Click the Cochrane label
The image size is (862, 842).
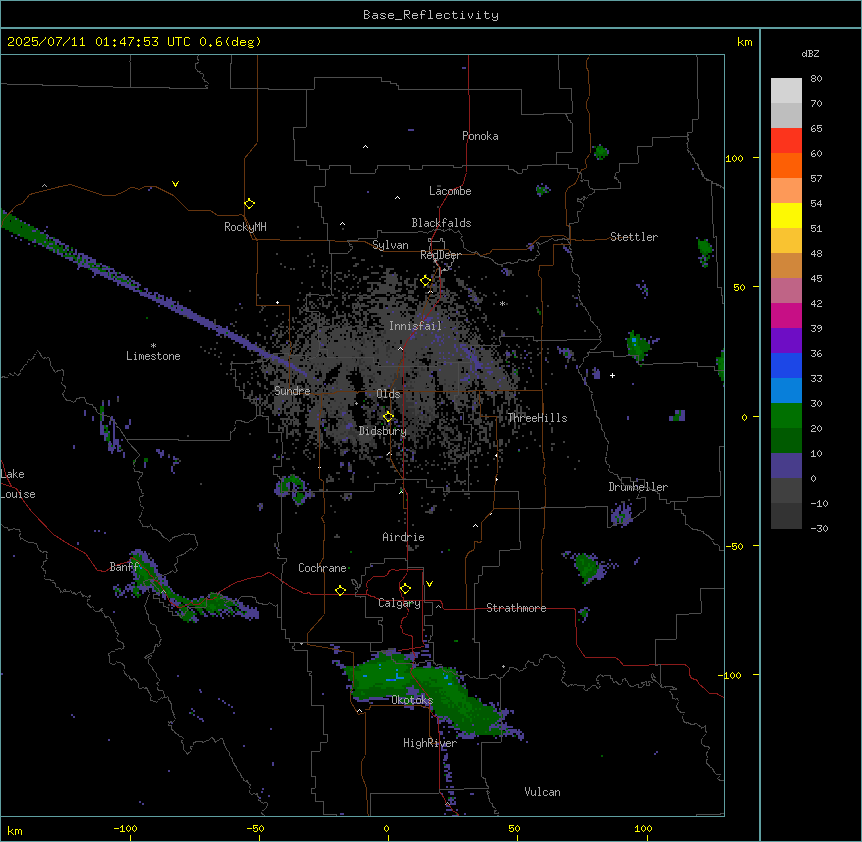point(322,568)
